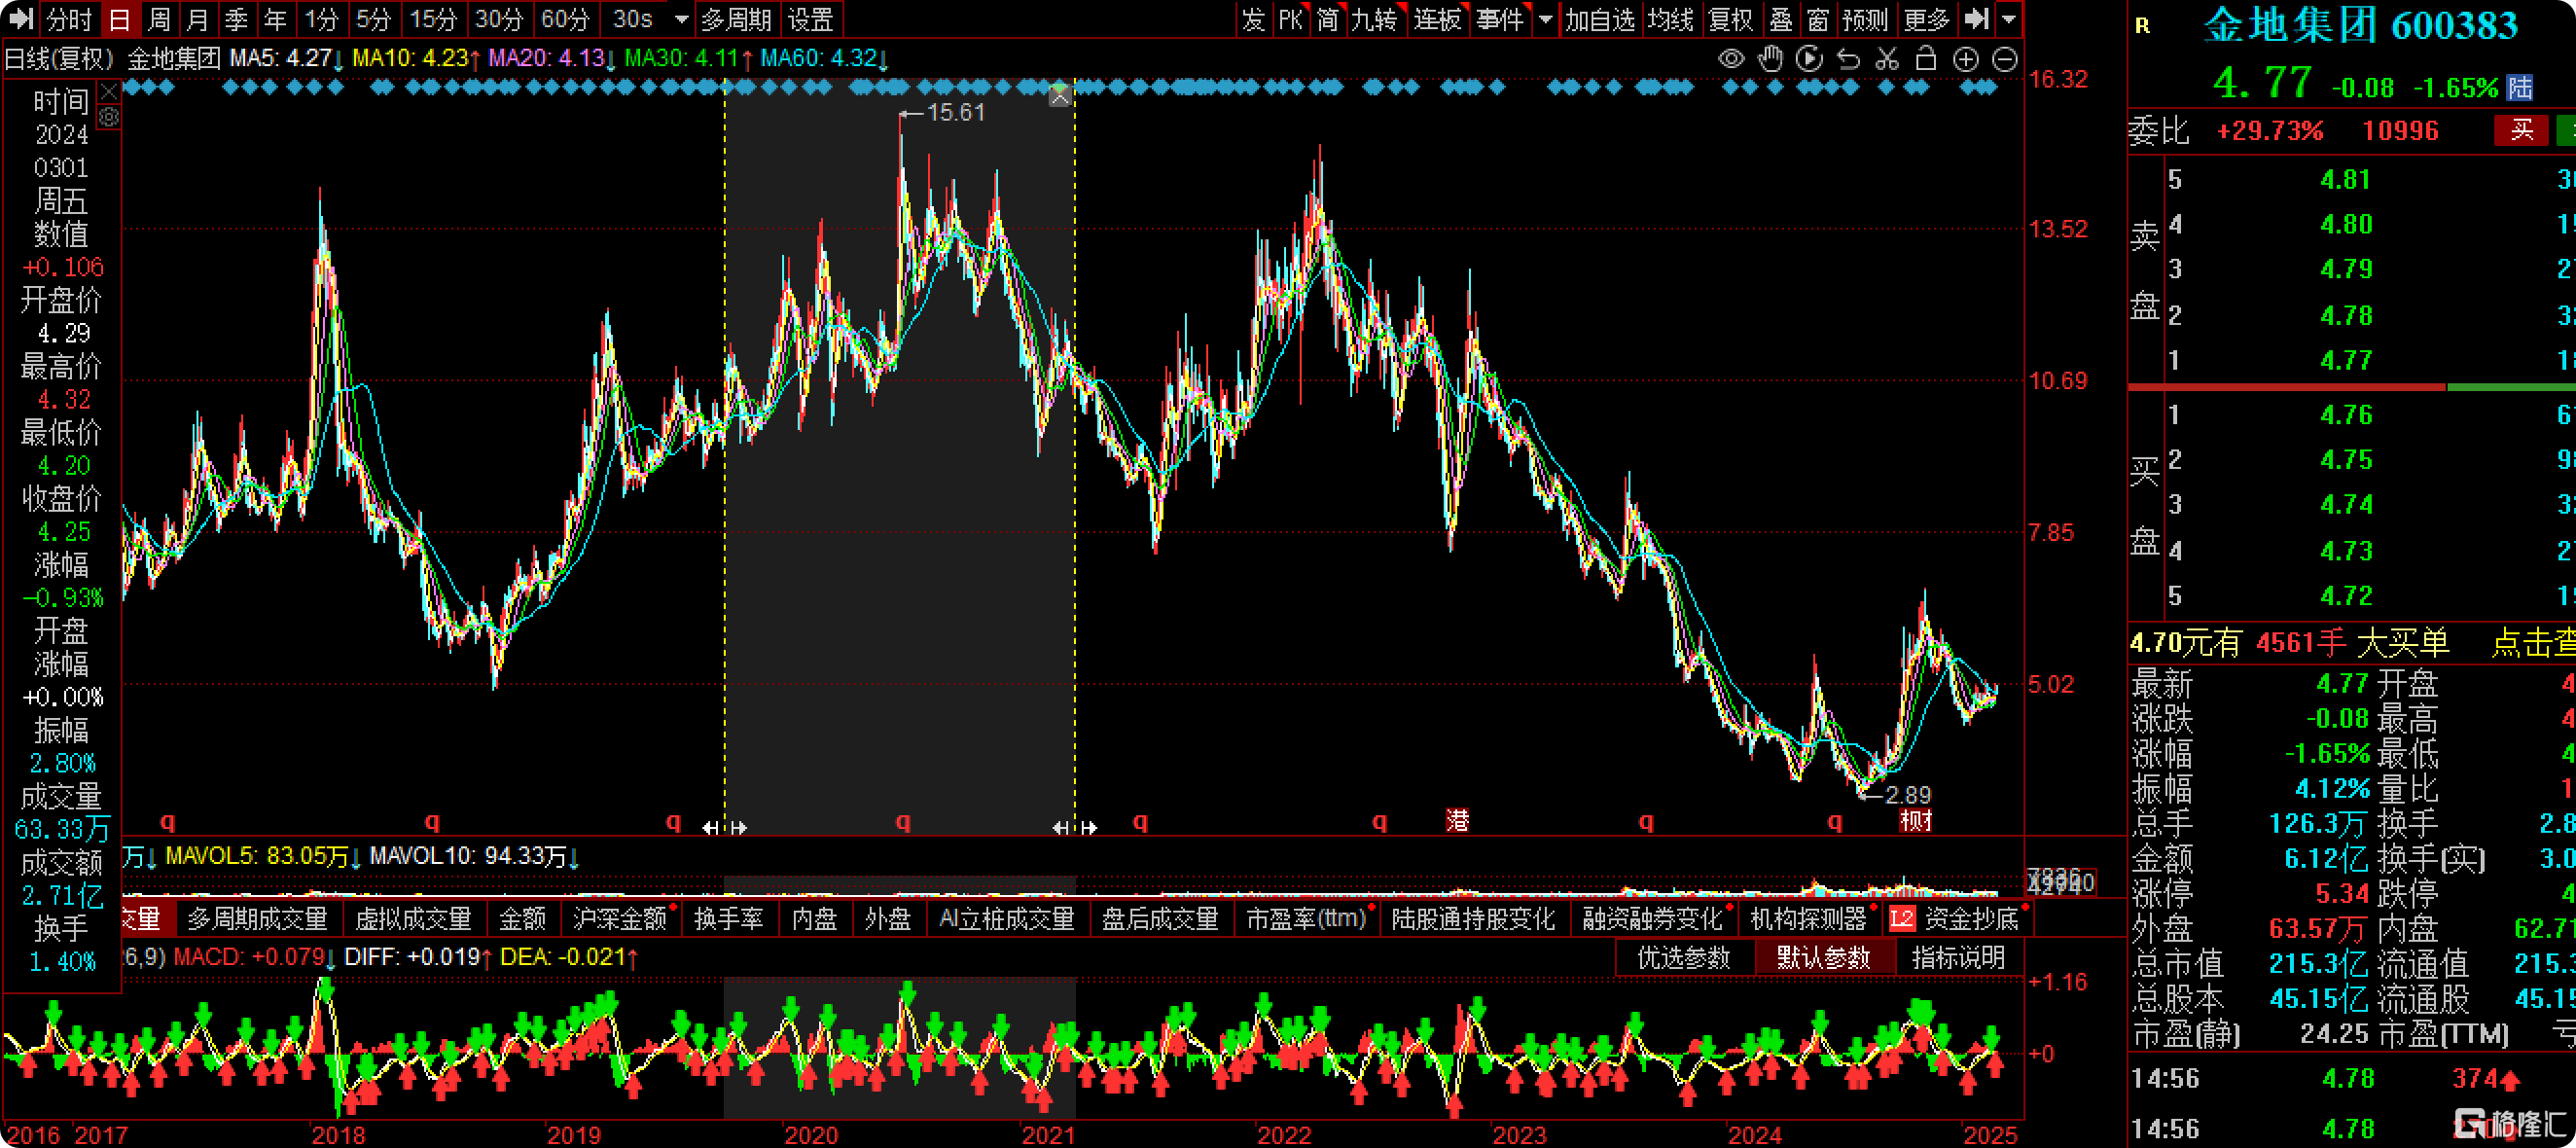Image resolution: width=2576 pixels, height=1148 pixels.
Task: Click 加自选 to add to watchlist
Action: coord(1600,19)
